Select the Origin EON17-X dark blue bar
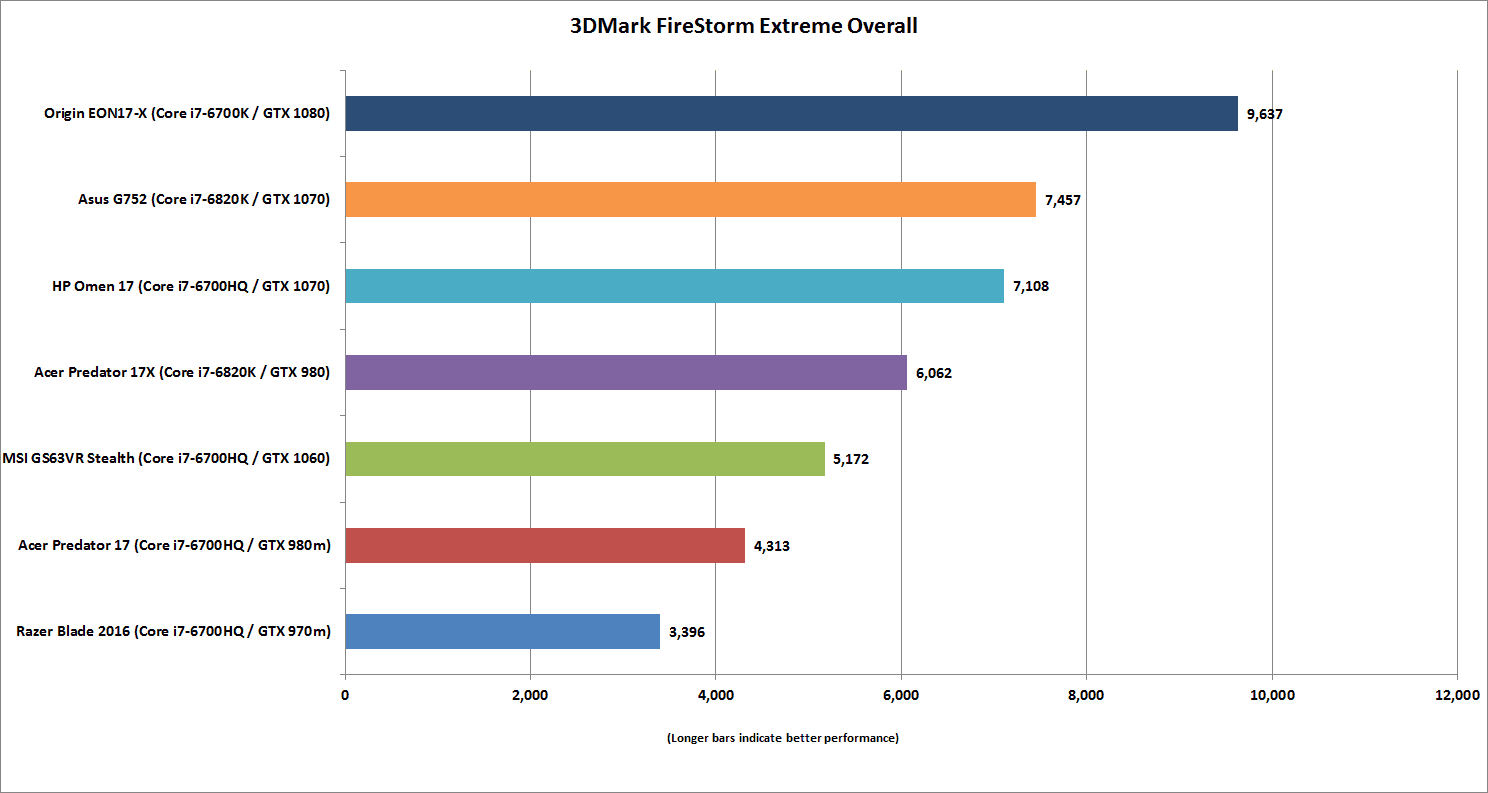This screenshot has height=793, width=1488. click(x=791, y=114)
